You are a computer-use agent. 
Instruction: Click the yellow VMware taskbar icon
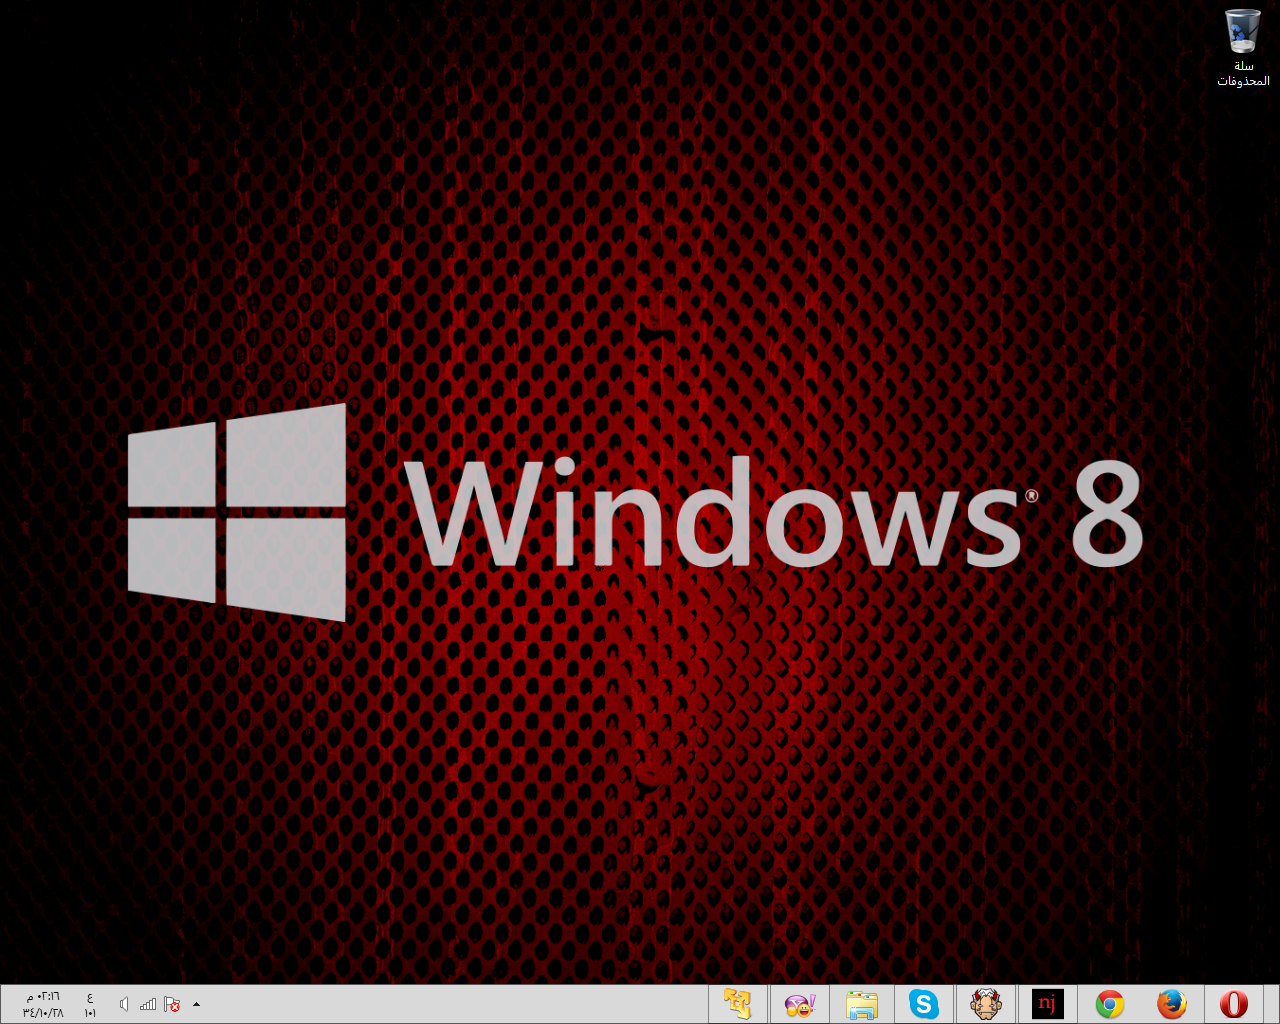(737, 1004)
